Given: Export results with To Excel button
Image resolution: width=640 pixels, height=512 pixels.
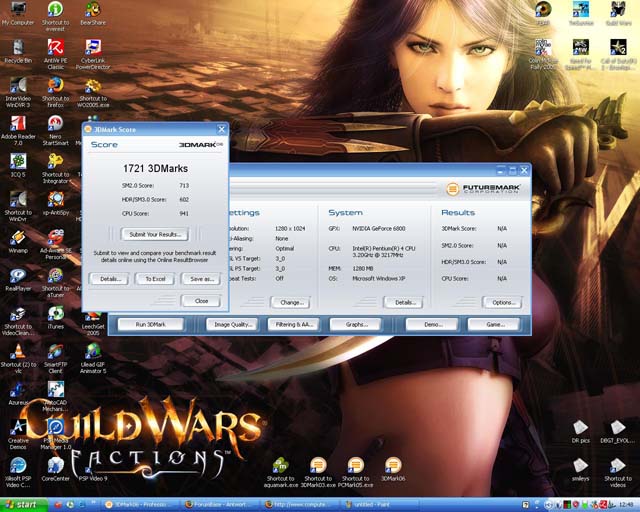Looking at the screenshot, I should 156,279.
